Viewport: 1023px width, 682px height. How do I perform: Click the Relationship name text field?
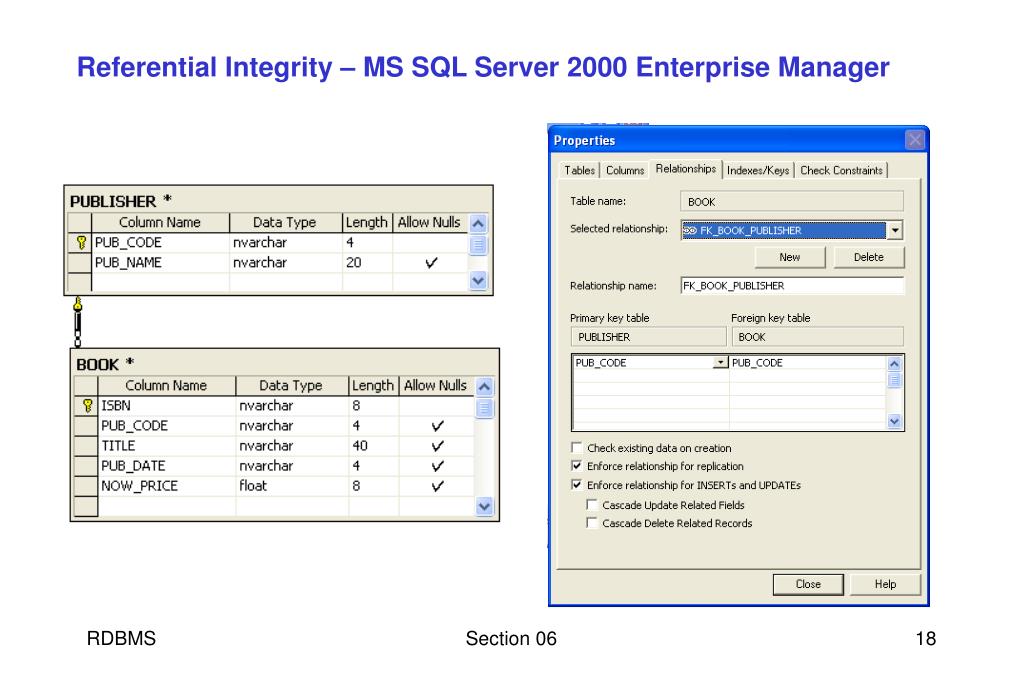(x=791, y=285)
